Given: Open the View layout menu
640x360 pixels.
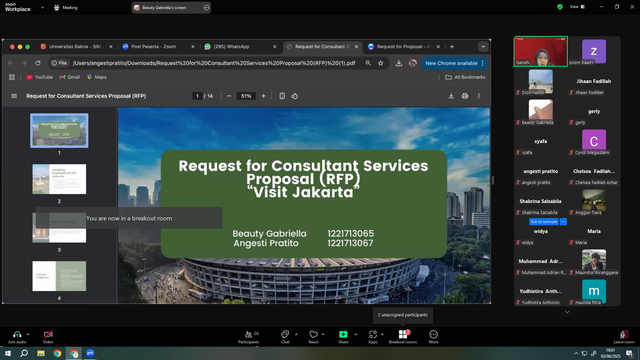Looking at the screenshot, I should pos(577,7).
